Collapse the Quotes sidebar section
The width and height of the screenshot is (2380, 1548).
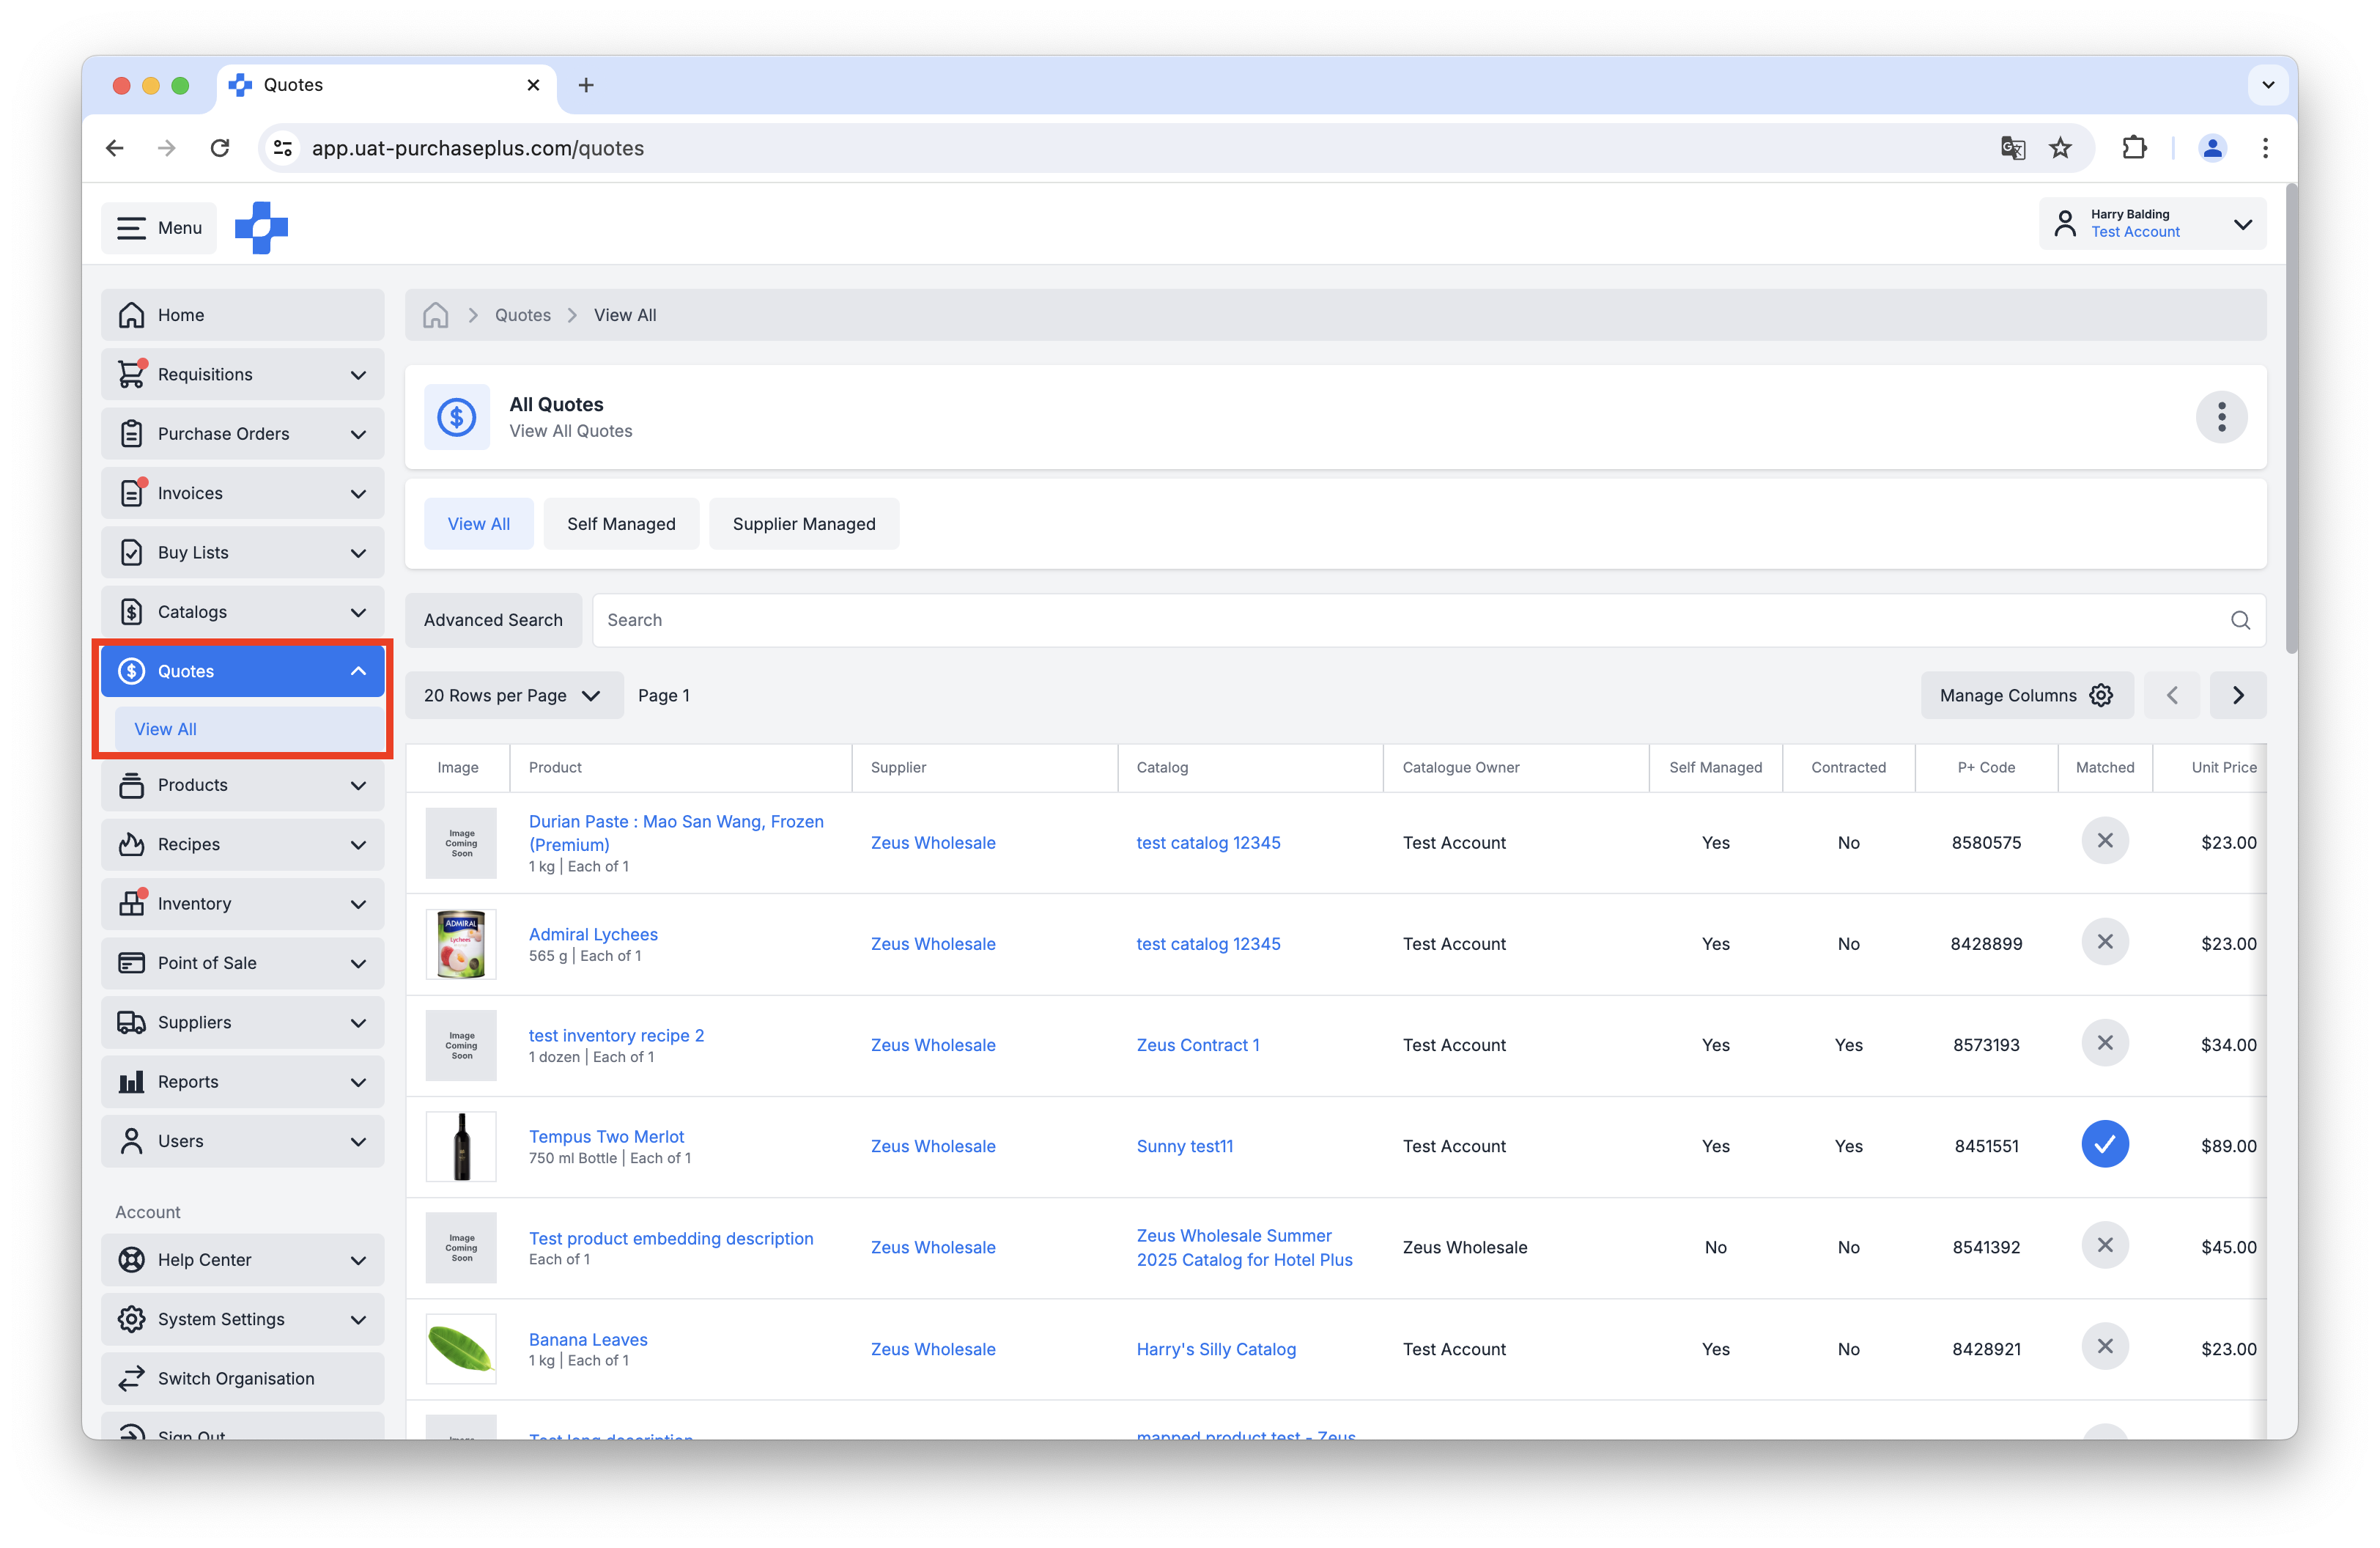[243, 671]
